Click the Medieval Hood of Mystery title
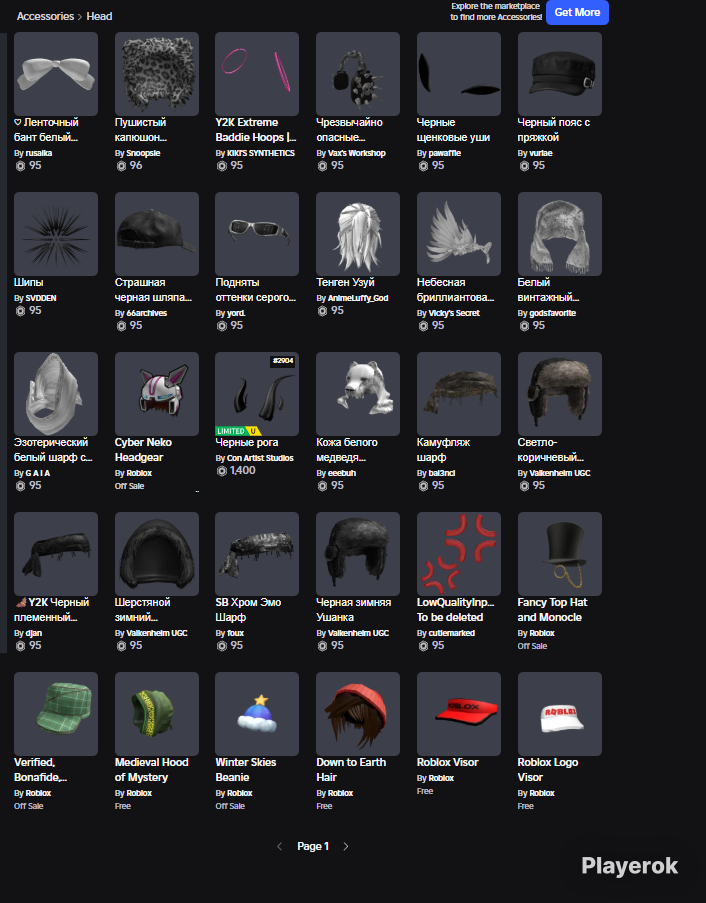The width and height of the screenshot is (706, 903). point(151,769)
